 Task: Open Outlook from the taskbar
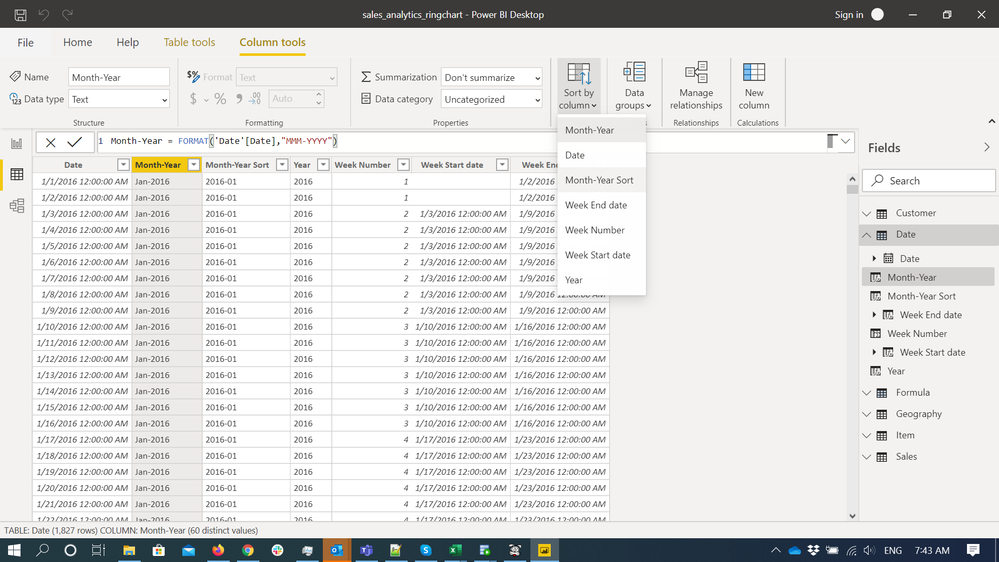[x=336, y=550]
